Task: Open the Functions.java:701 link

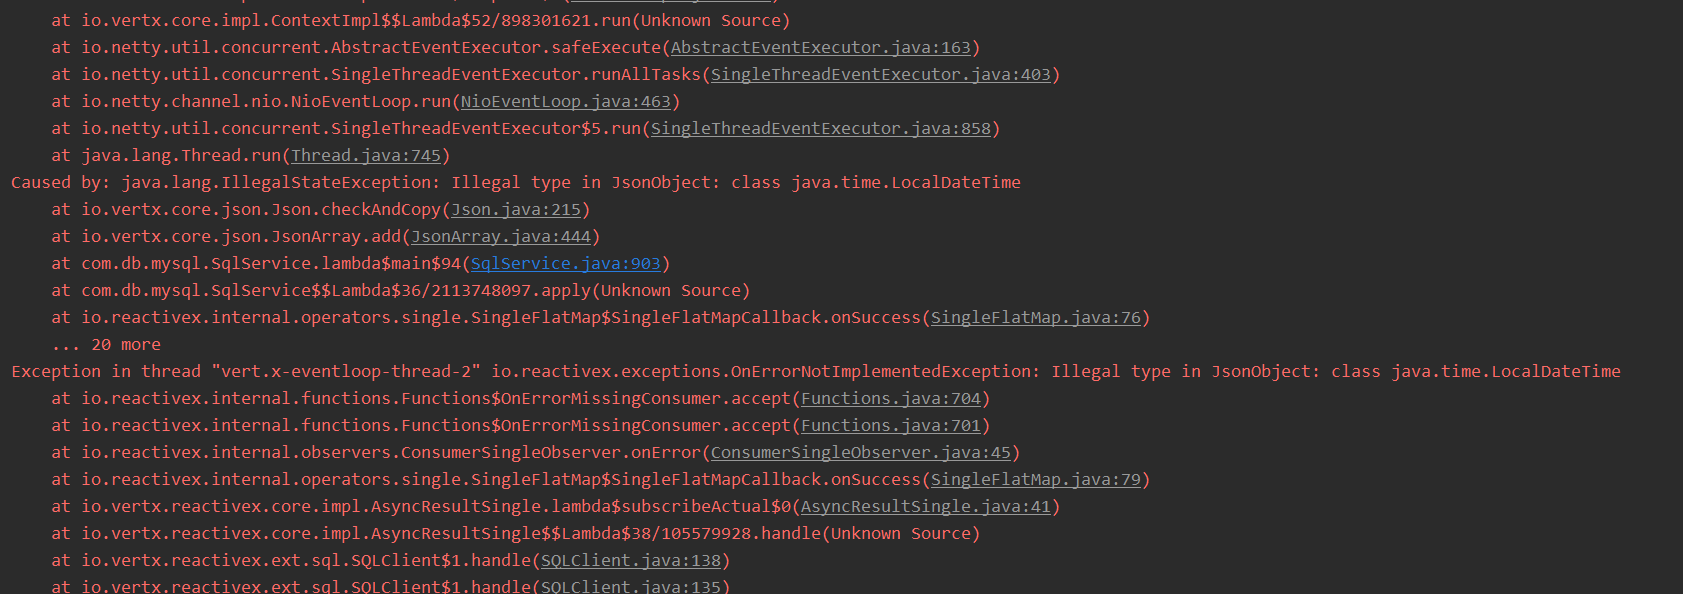Action: click(891, 425)
